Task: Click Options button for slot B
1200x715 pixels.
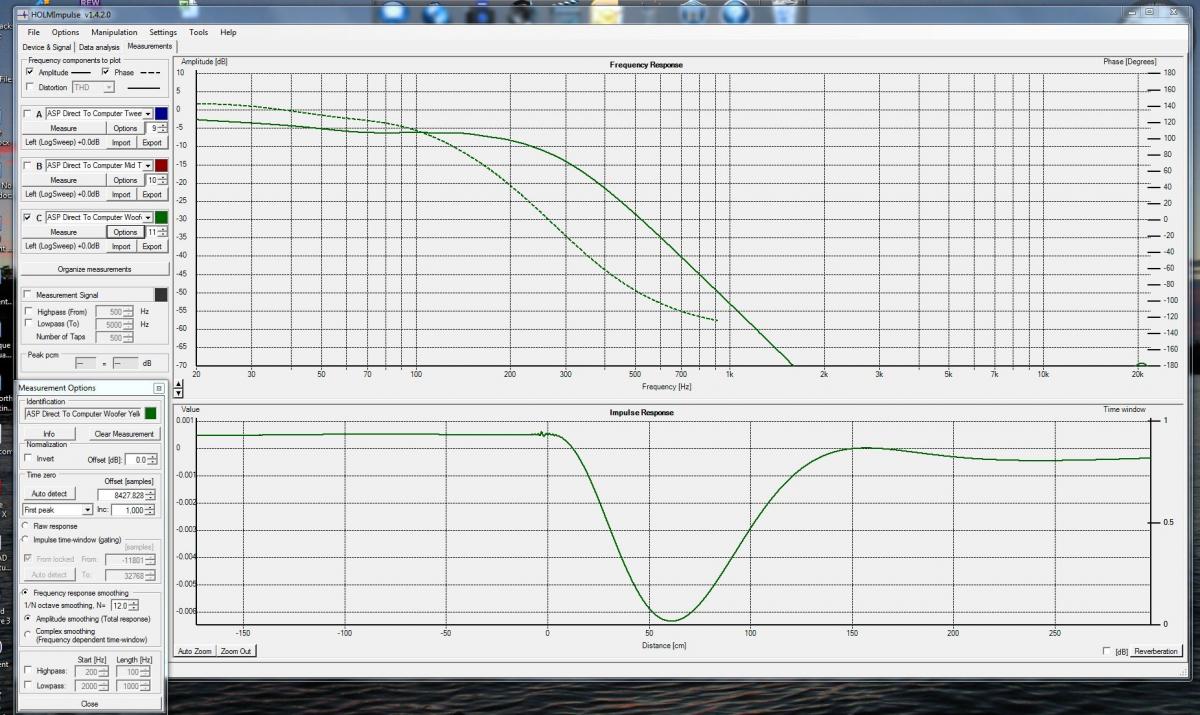Action: coord(125,180)
